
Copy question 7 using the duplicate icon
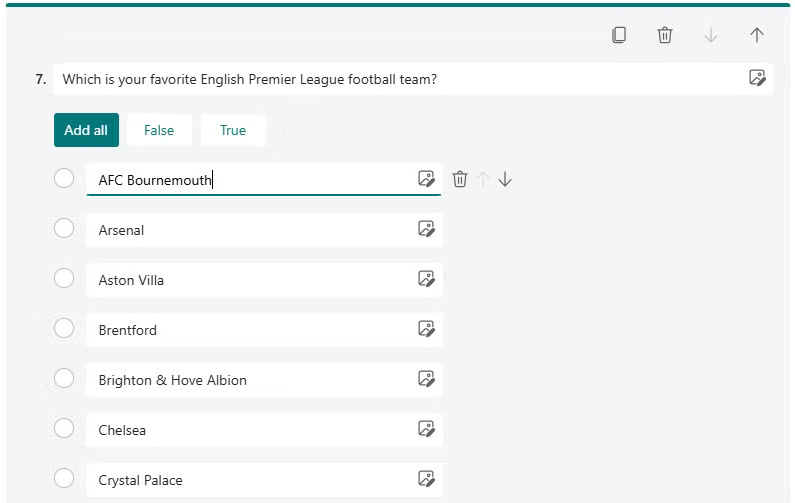tap(619, 35)
